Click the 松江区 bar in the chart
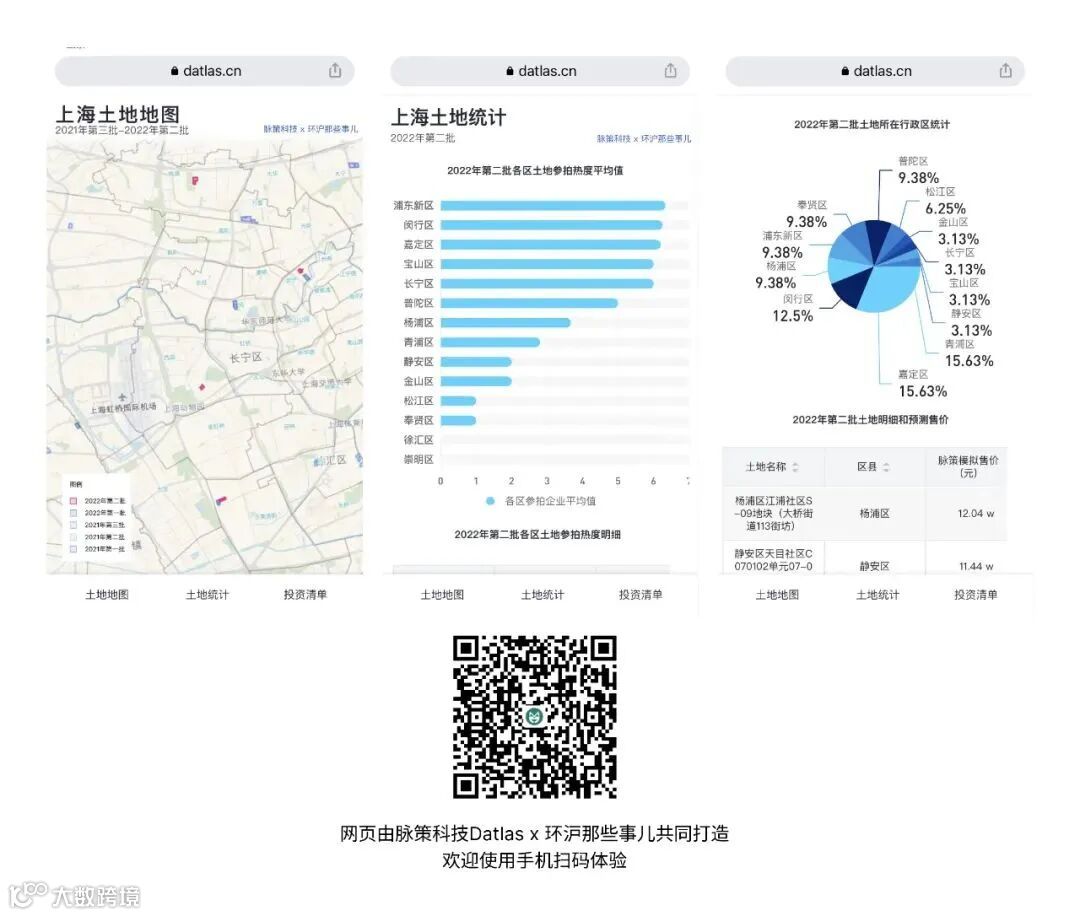 [x=458, y=401]
